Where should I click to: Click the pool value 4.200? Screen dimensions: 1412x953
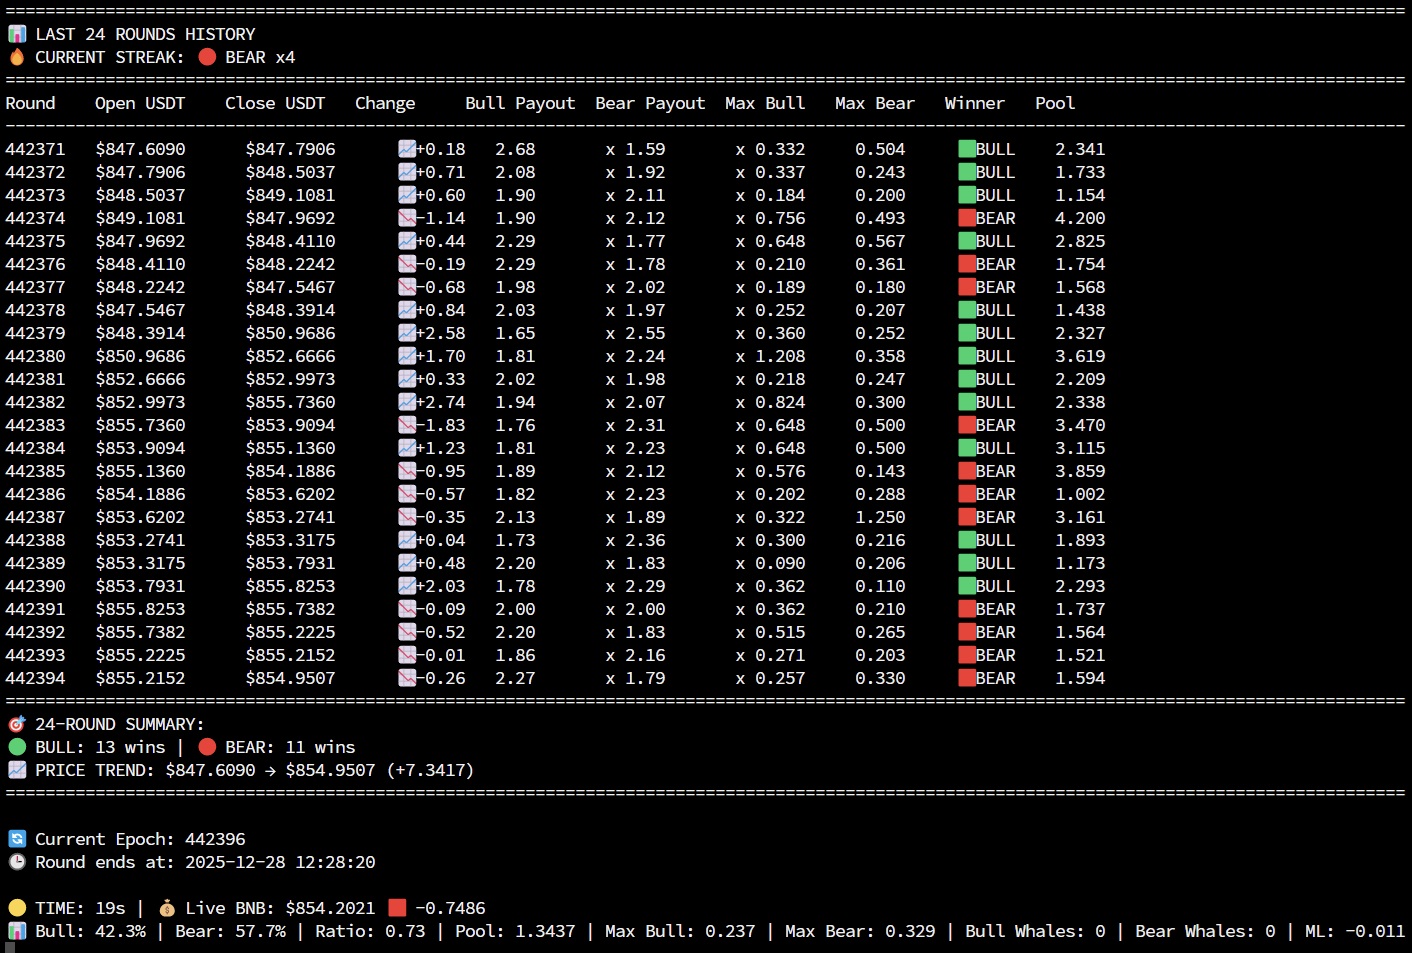click(x=1080, y=218)
